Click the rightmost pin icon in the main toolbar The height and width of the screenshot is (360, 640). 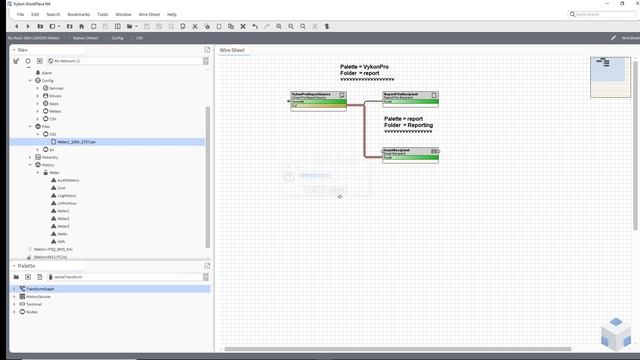(327, 26)
